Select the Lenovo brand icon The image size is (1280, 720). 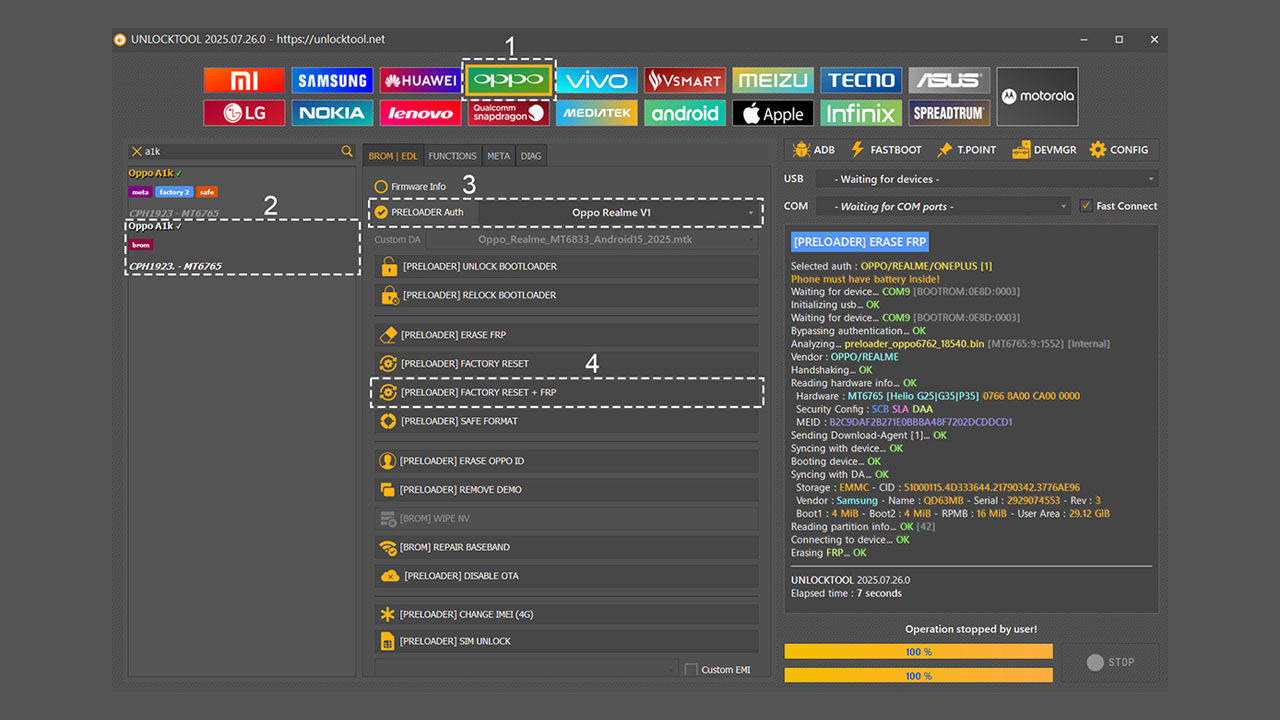pyautogui.click(x=420, y=113)
